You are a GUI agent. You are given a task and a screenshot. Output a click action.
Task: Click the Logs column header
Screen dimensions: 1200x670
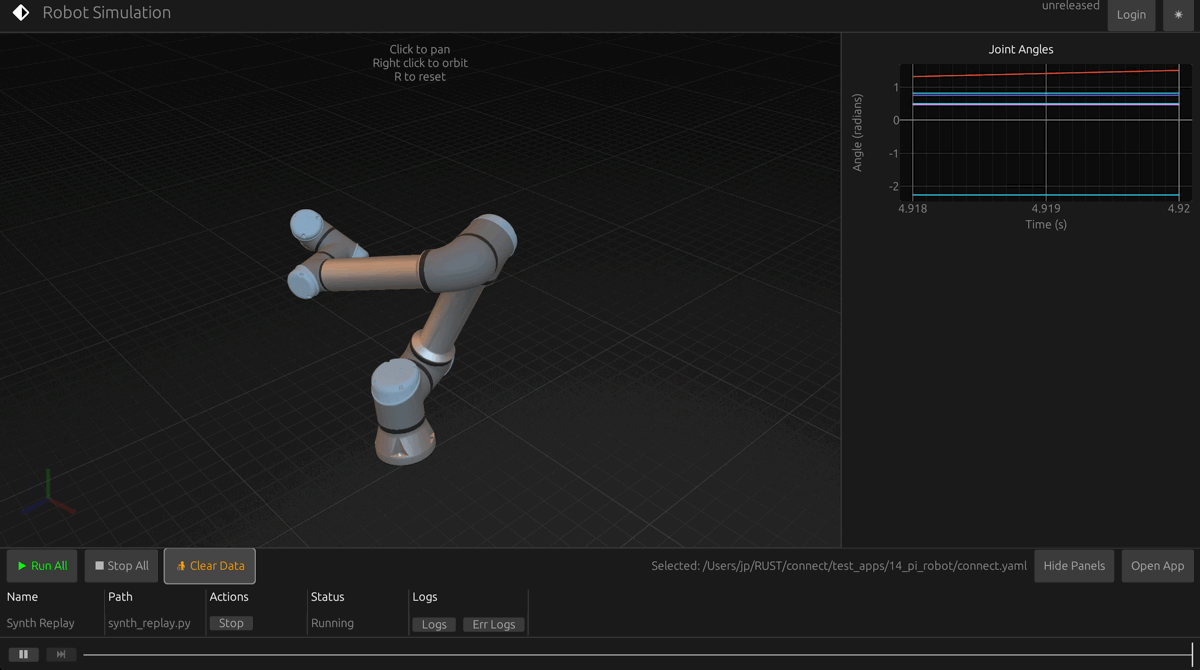click(x=425, y=597)
